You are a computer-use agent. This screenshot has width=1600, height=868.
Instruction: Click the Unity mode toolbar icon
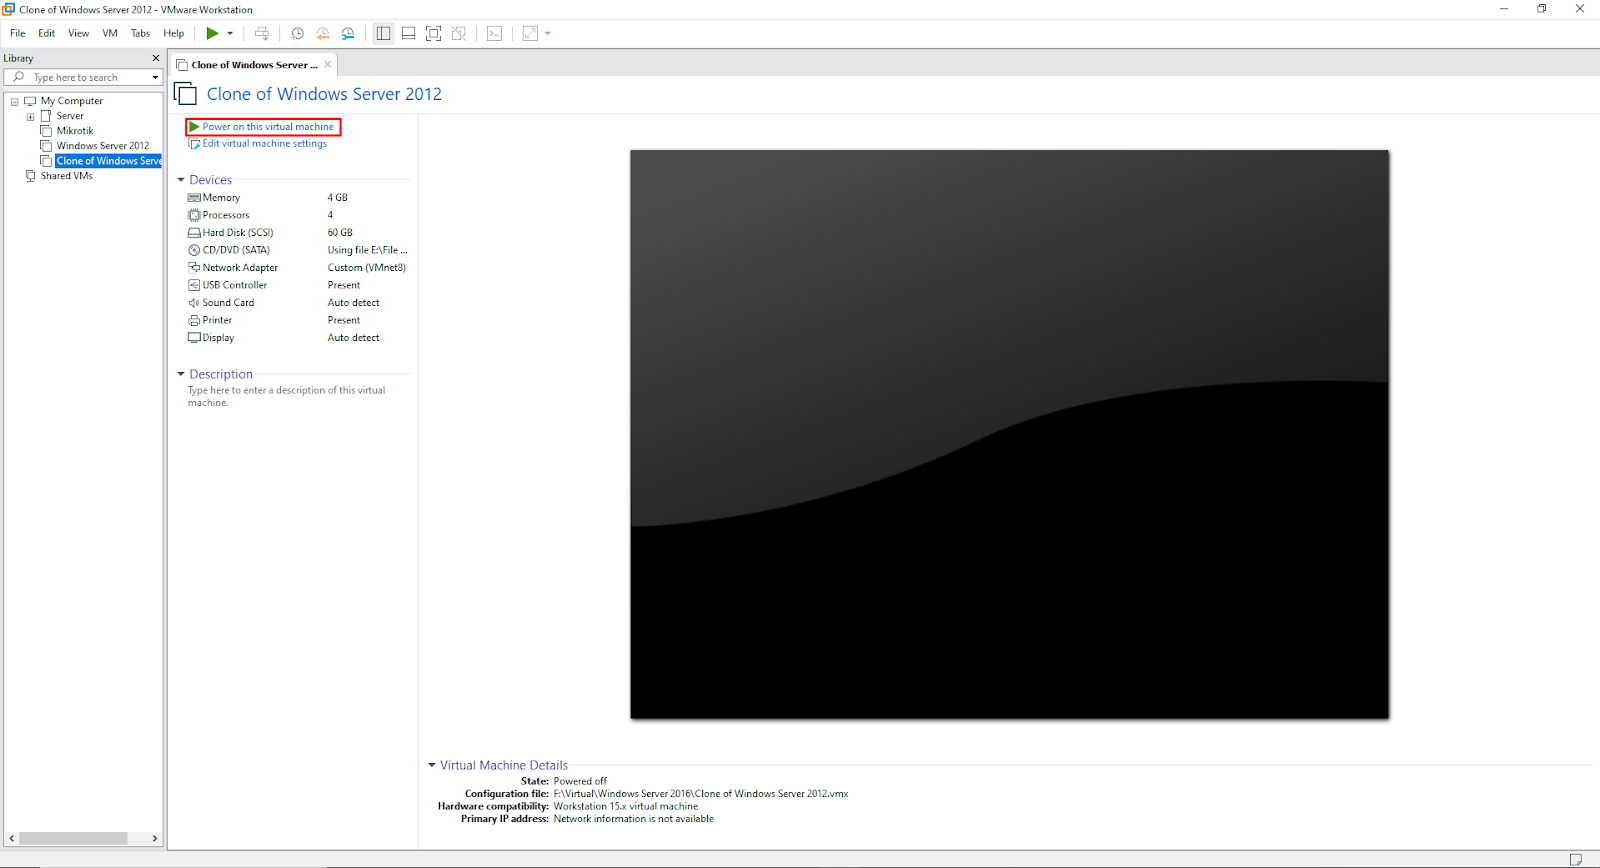click(x=459, y=33)
